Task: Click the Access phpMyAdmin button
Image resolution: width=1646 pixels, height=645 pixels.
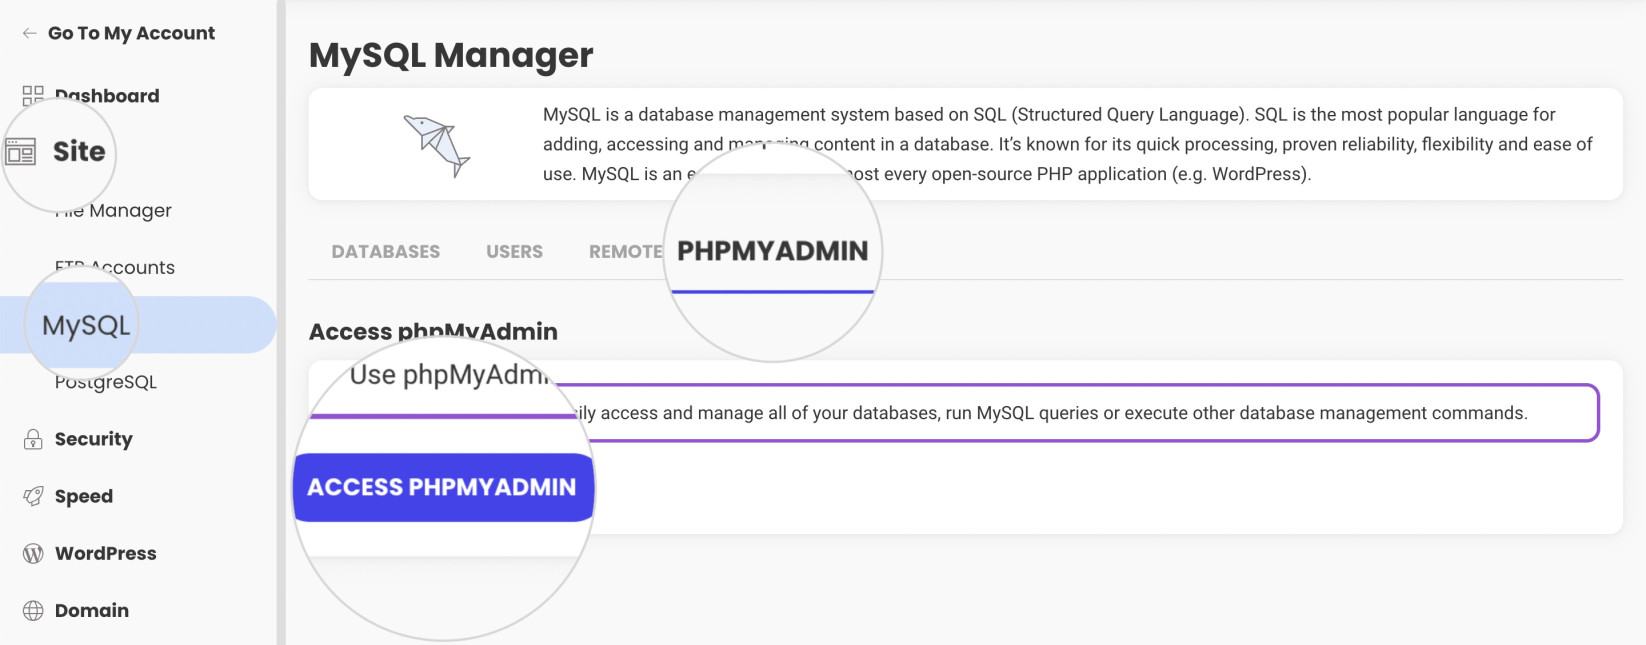Action: 442,487
